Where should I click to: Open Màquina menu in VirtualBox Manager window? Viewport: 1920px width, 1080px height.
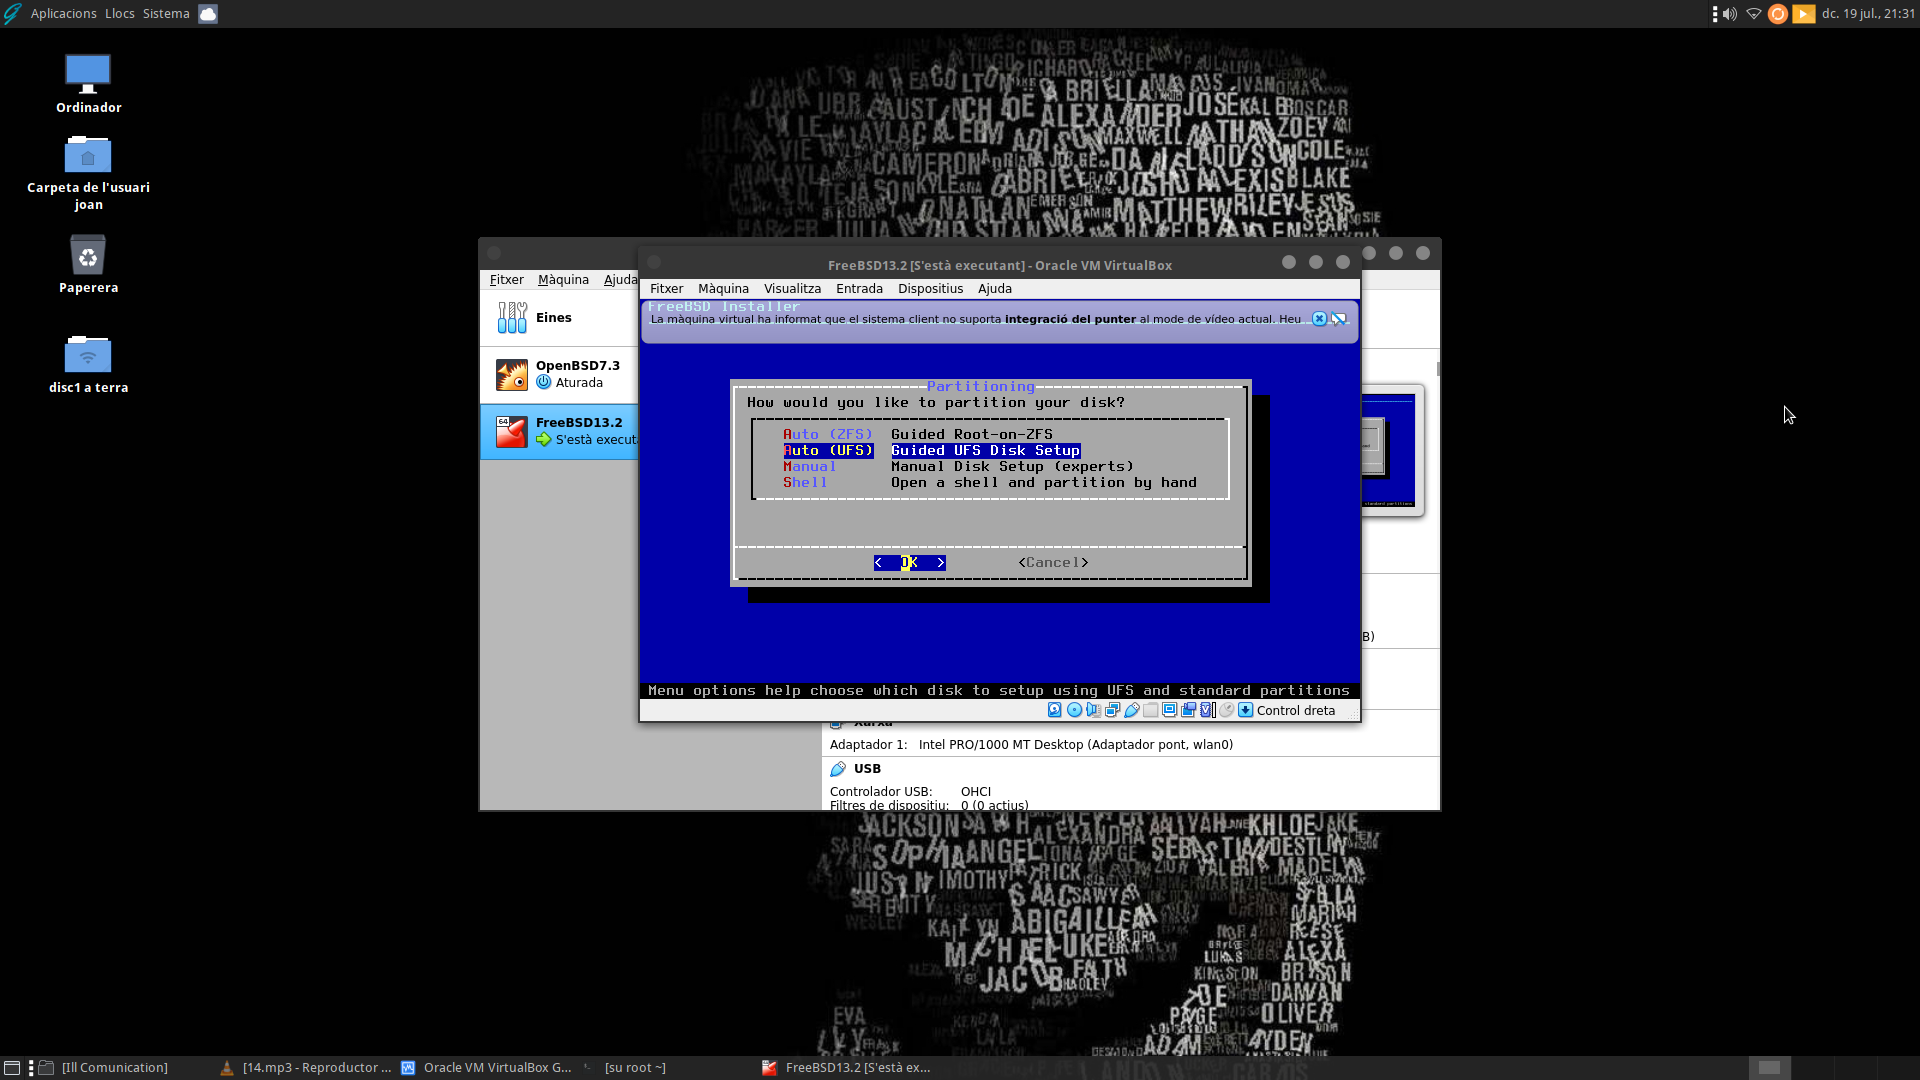tap(563, 279)
